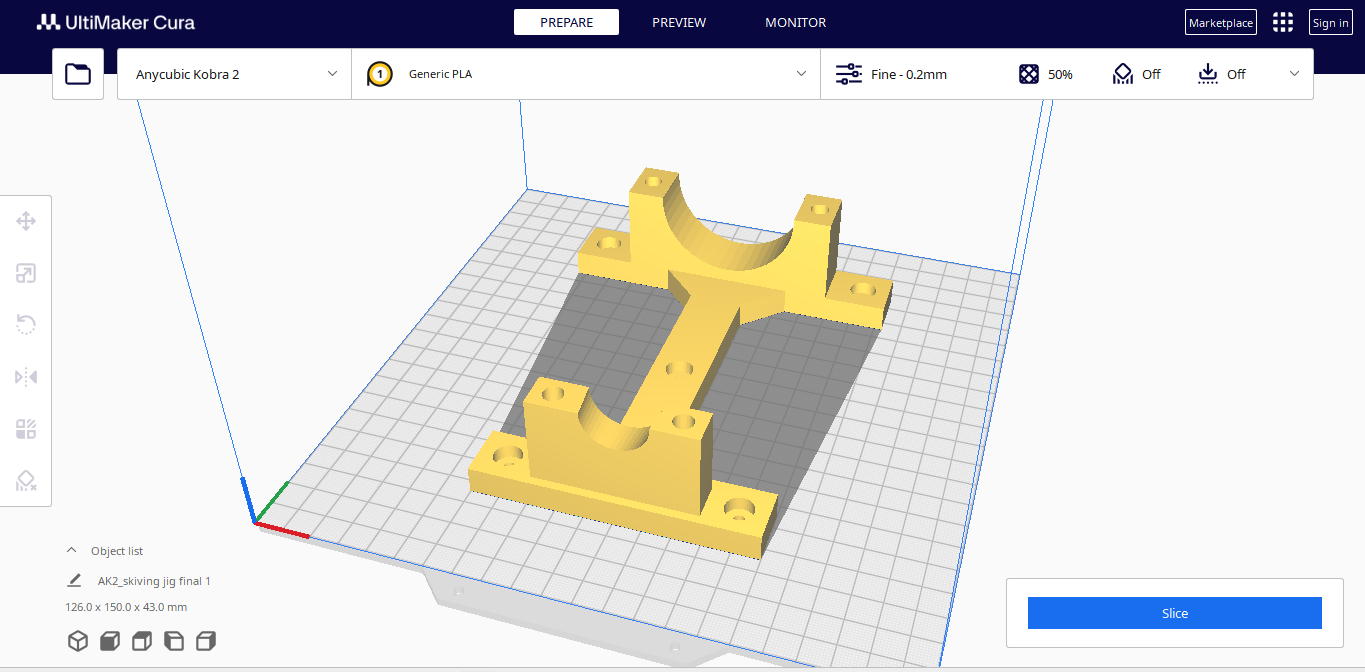The width and height of the screenshot is (1365, 672).
Task: Select the Mirror tool in sidebar
Action: pos(26,377)
